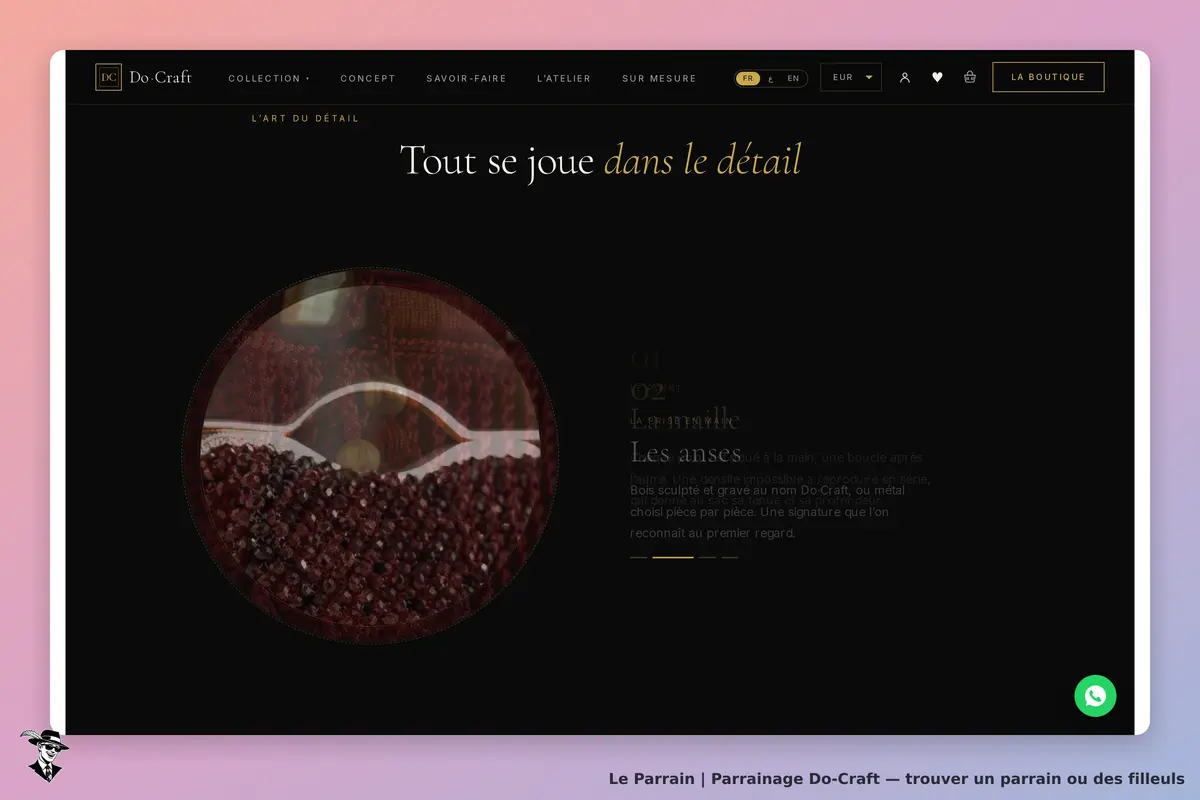
Task: Click the circular beaded bag image
Action: click(370, 455)
